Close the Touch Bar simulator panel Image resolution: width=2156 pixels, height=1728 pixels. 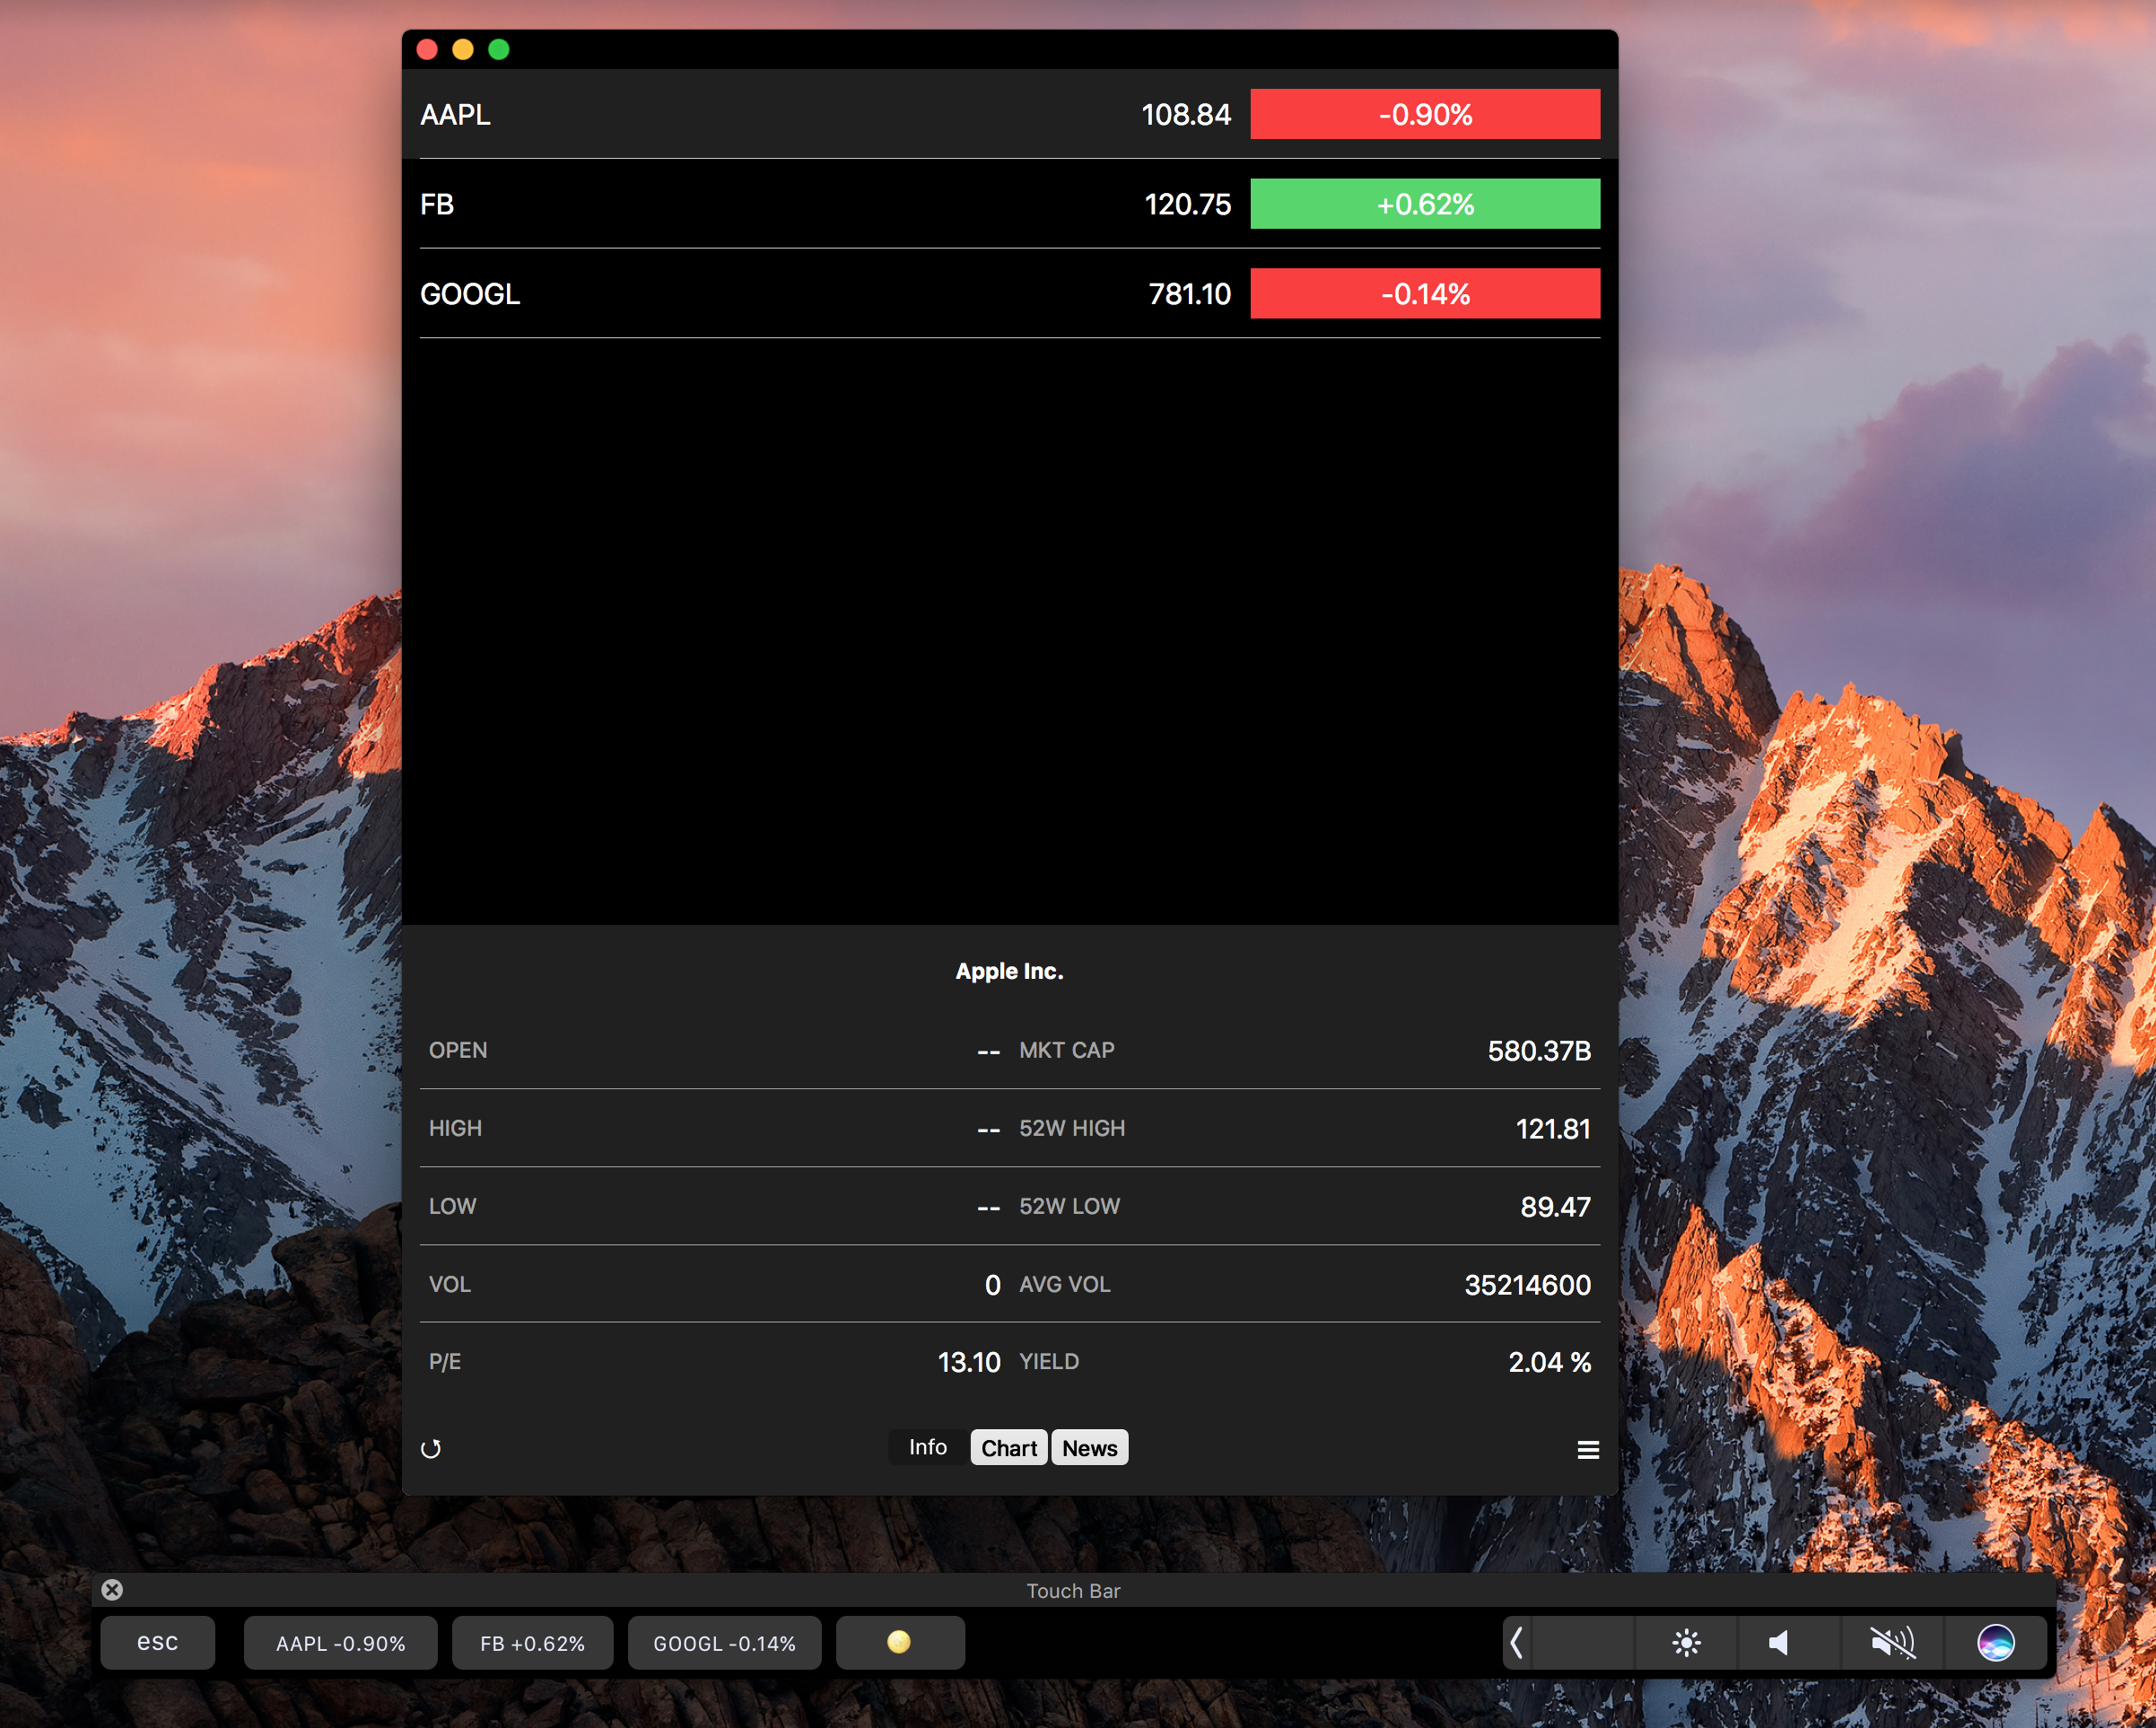112,1589
